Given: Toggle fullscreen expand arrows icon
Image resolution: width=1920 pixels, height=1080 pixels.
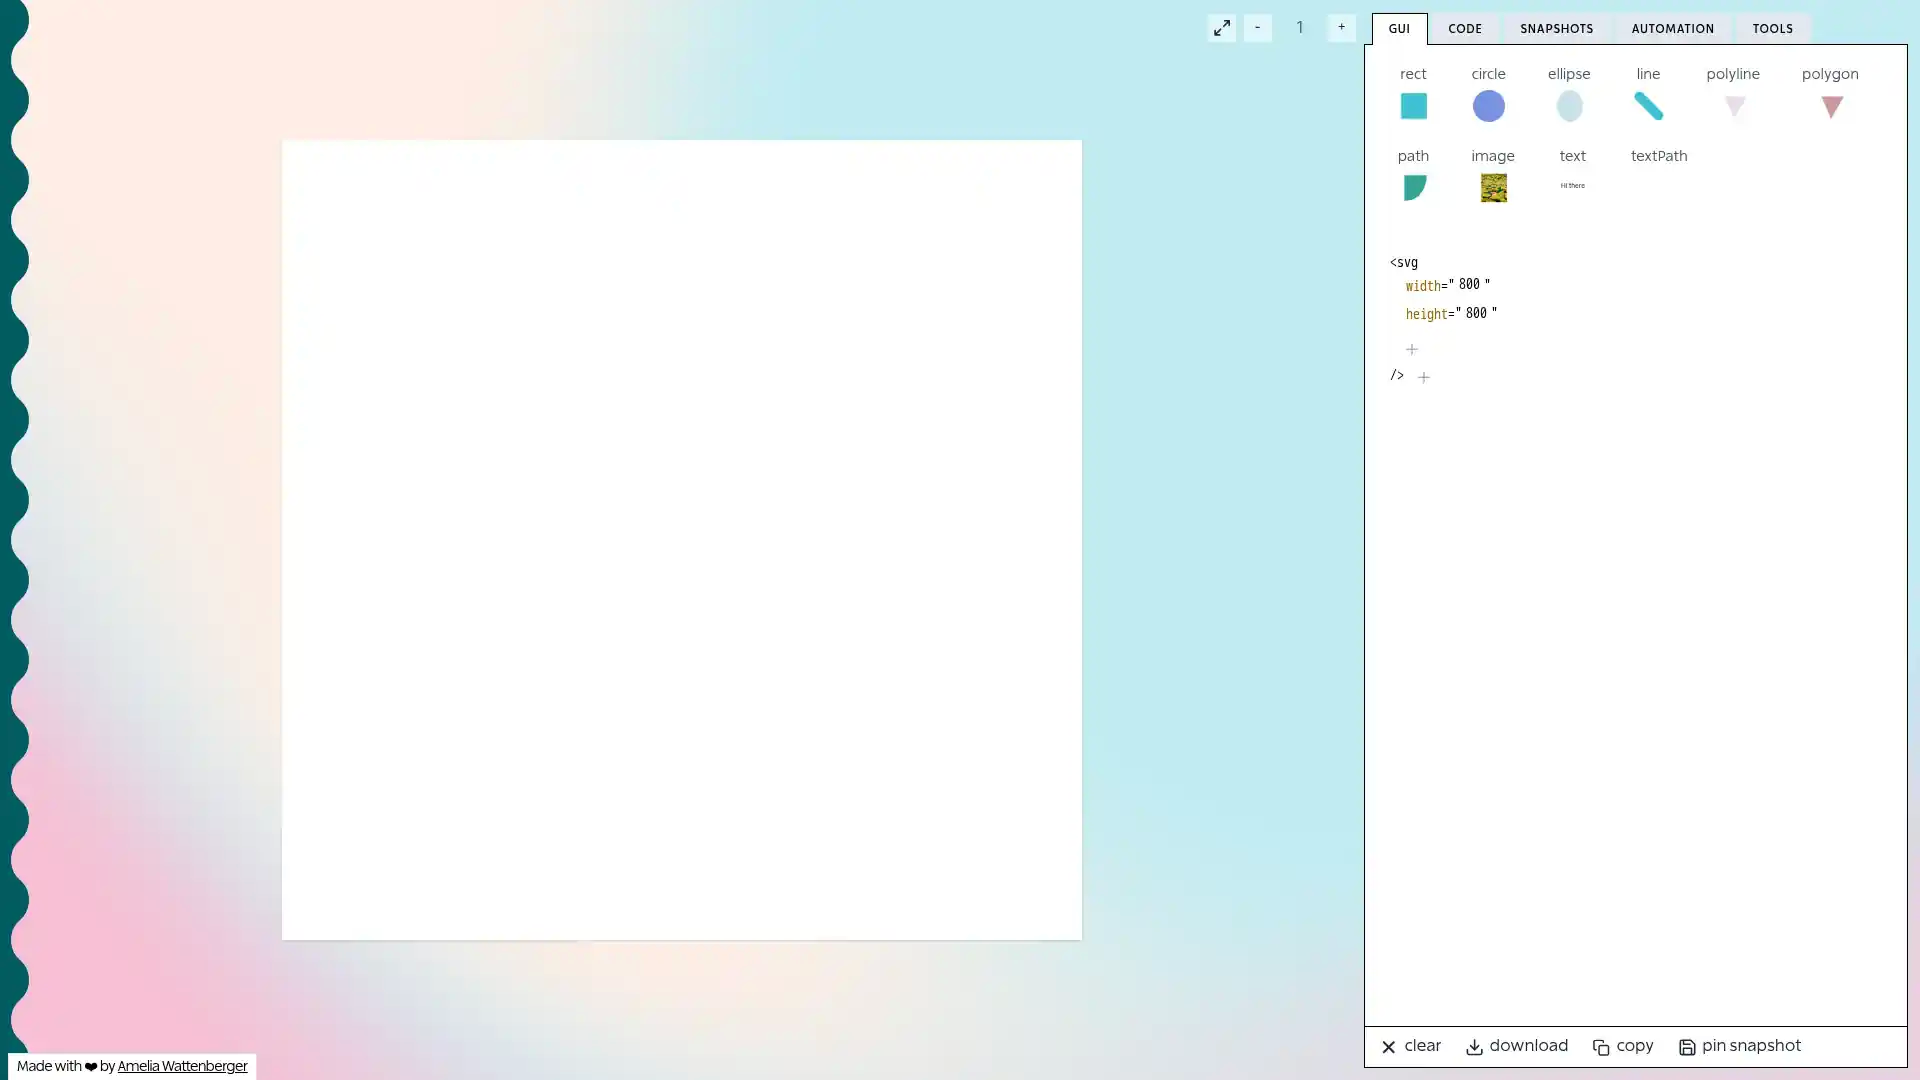Looking at the screenshot, I should [1221, 28].
